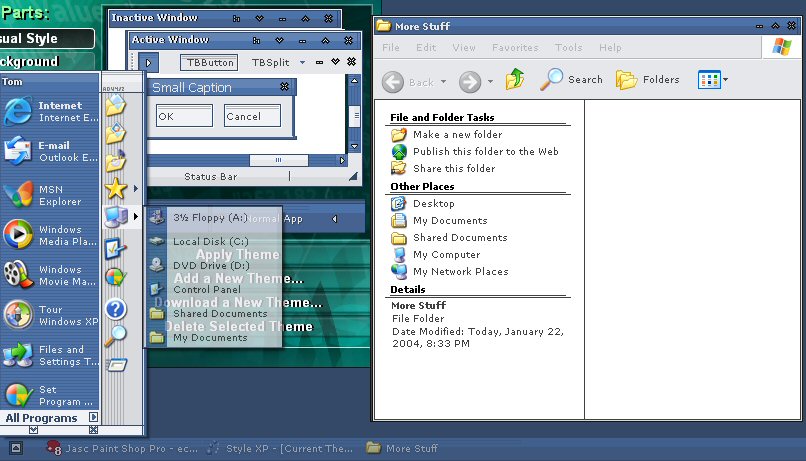Select Local Disk (C:) menu item
806x461 pixels.
tap(214, 241)
